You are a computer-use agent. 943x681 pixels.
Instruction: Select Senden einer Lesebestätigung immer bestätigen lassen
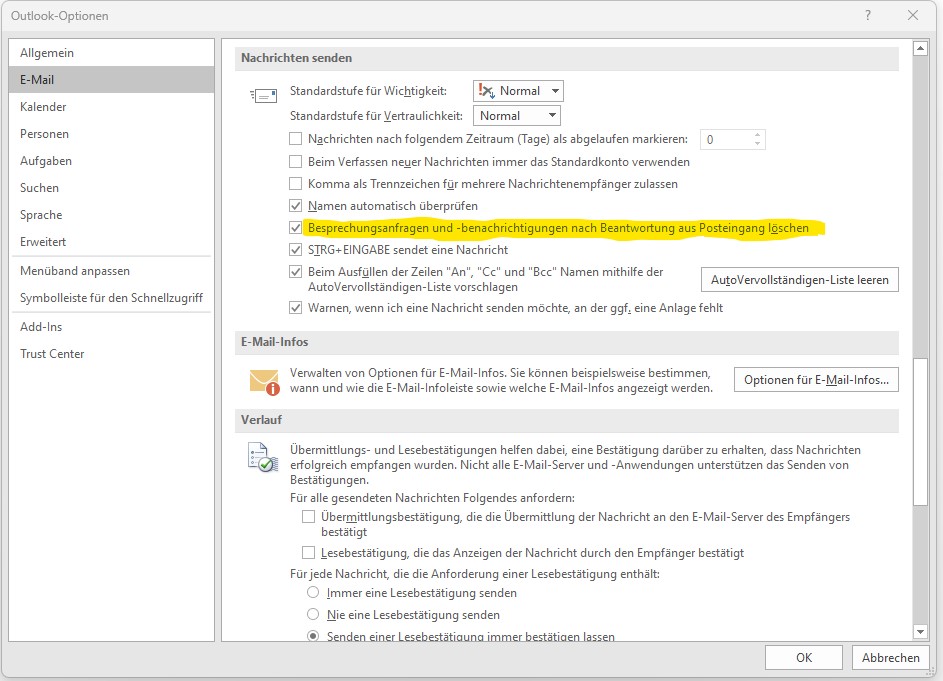click(313, 636)
